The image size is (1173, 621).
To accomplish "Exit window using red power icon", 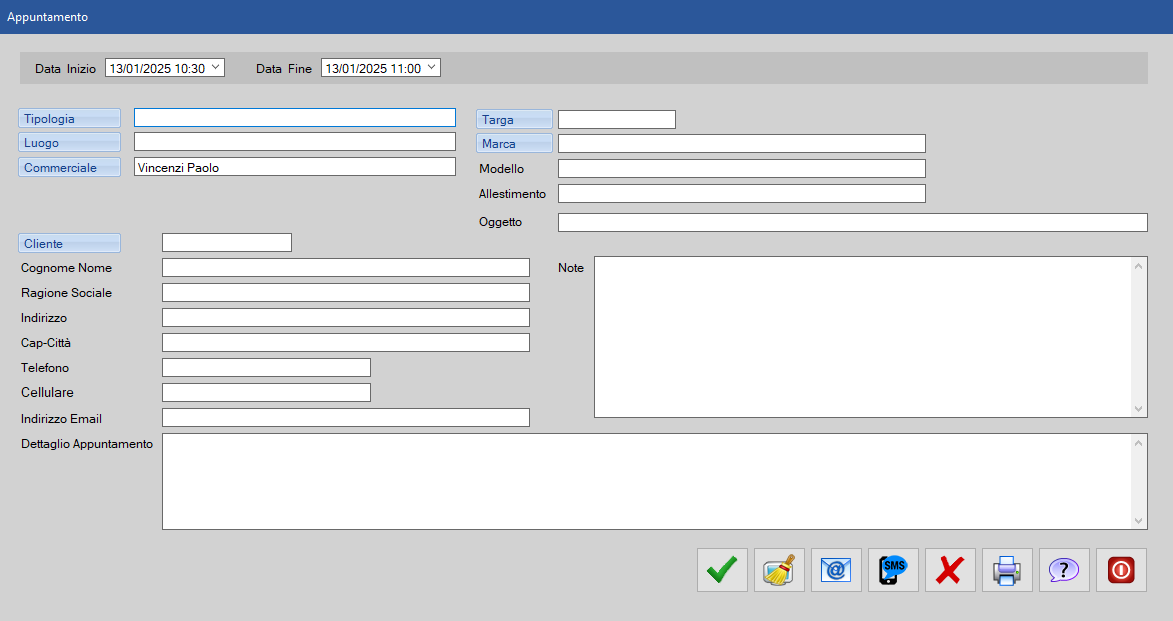I will tap(1121, 570).
